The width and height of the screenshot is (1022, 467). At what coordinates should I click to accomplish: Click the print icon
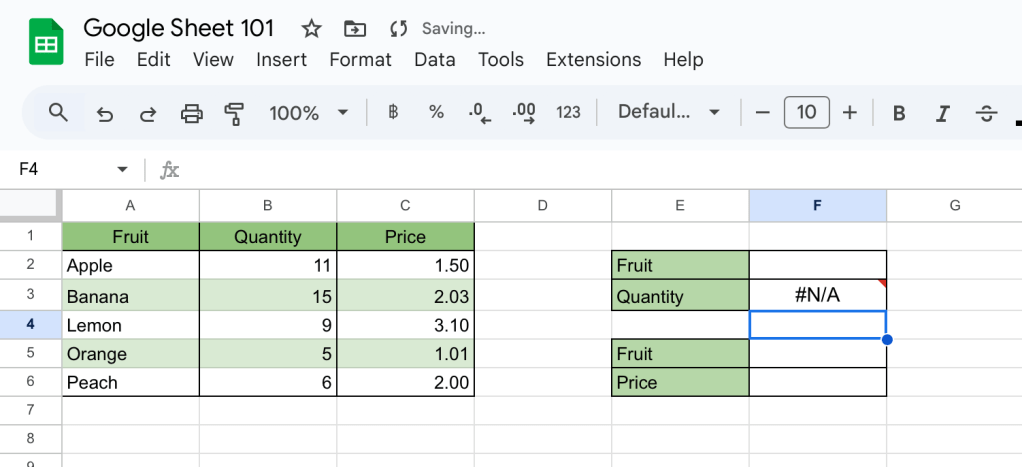pyautogui.click(x=191, y=113)
